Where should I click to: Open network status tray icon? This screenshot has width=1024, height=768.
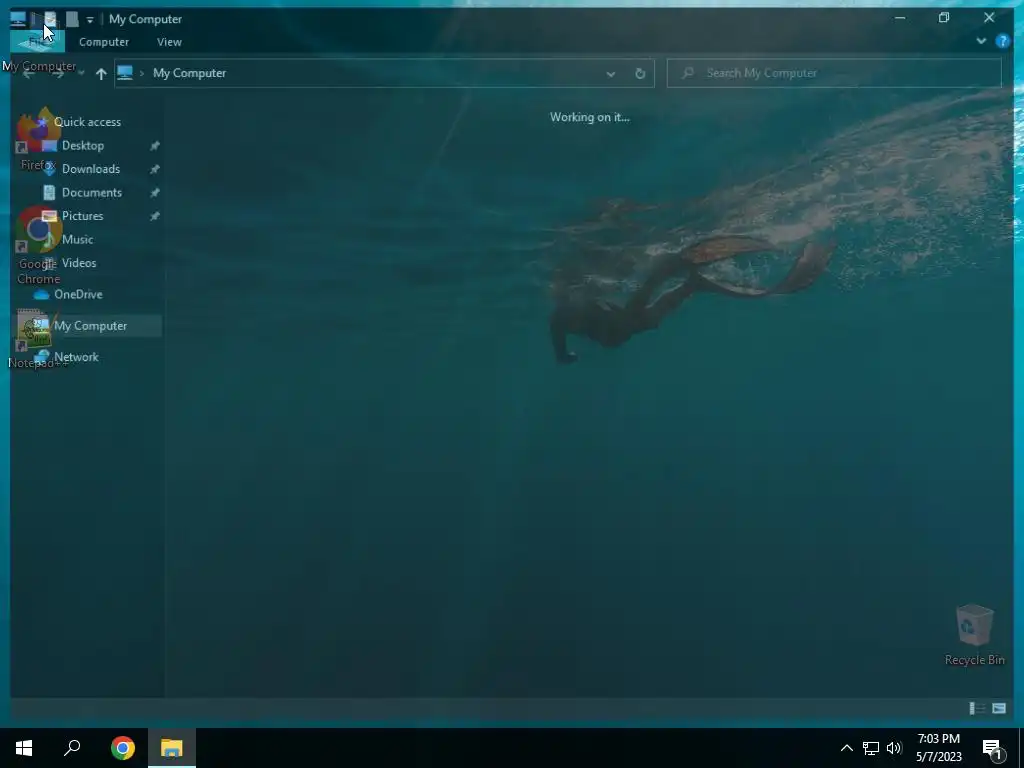871,748
